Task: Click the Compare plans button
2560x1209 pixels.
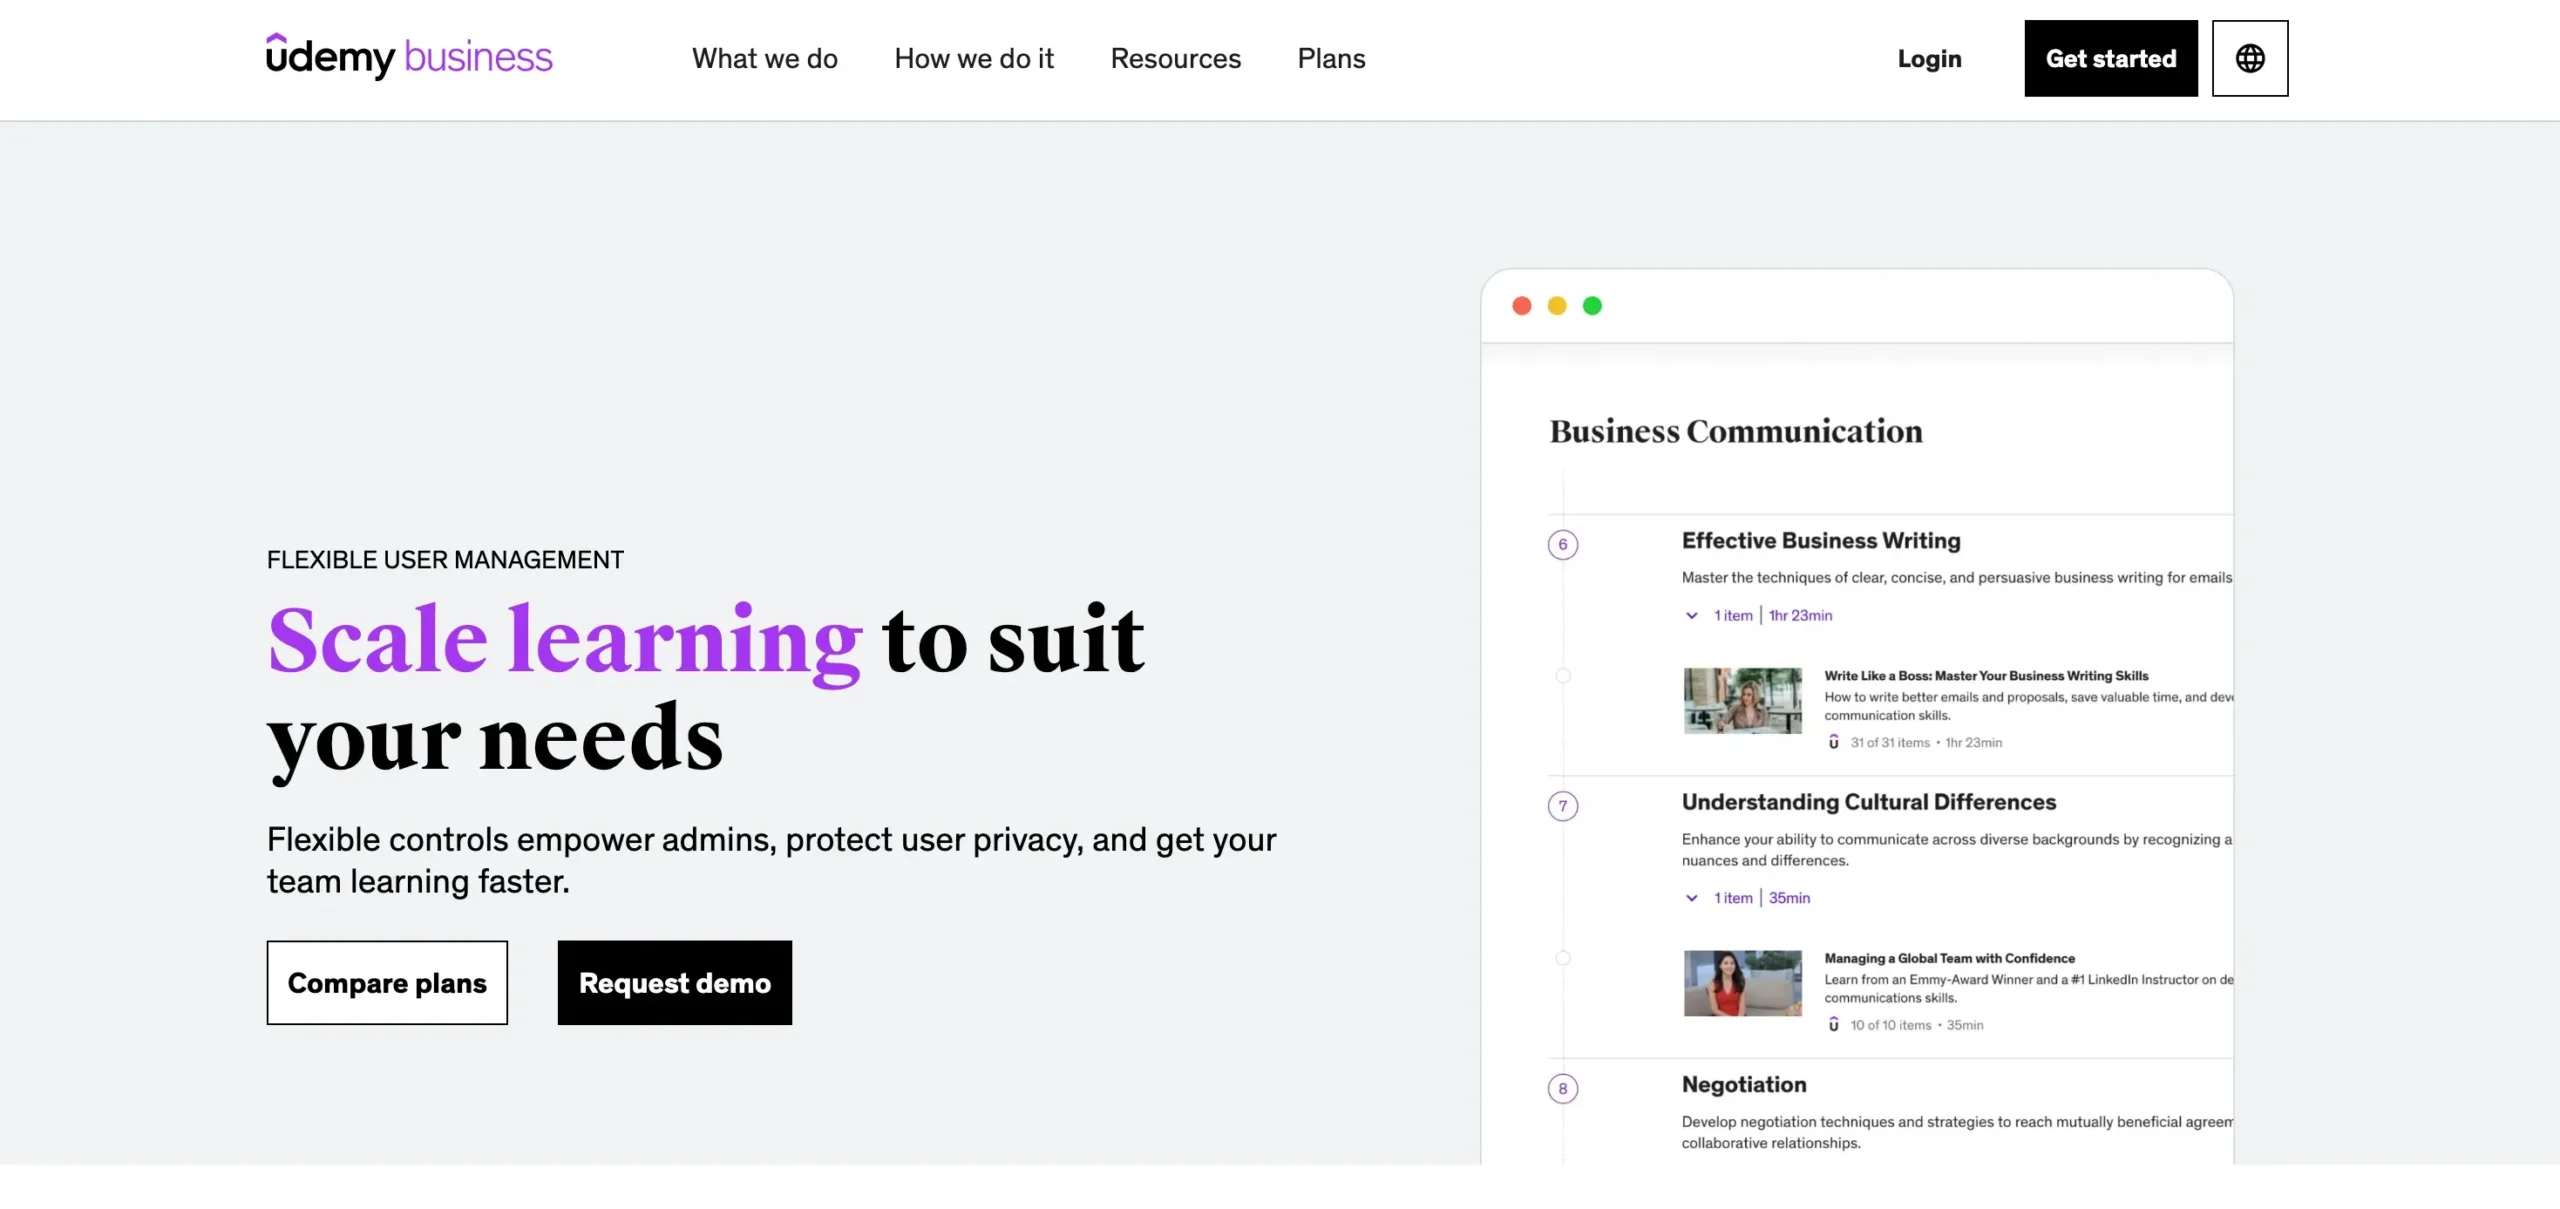Action: [387, 982]
